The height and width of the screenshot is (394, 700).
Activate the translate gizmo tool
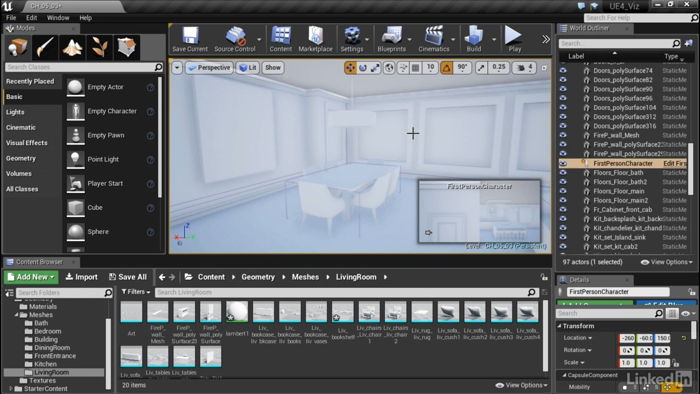pyautogui.click(x=350, y=68)
